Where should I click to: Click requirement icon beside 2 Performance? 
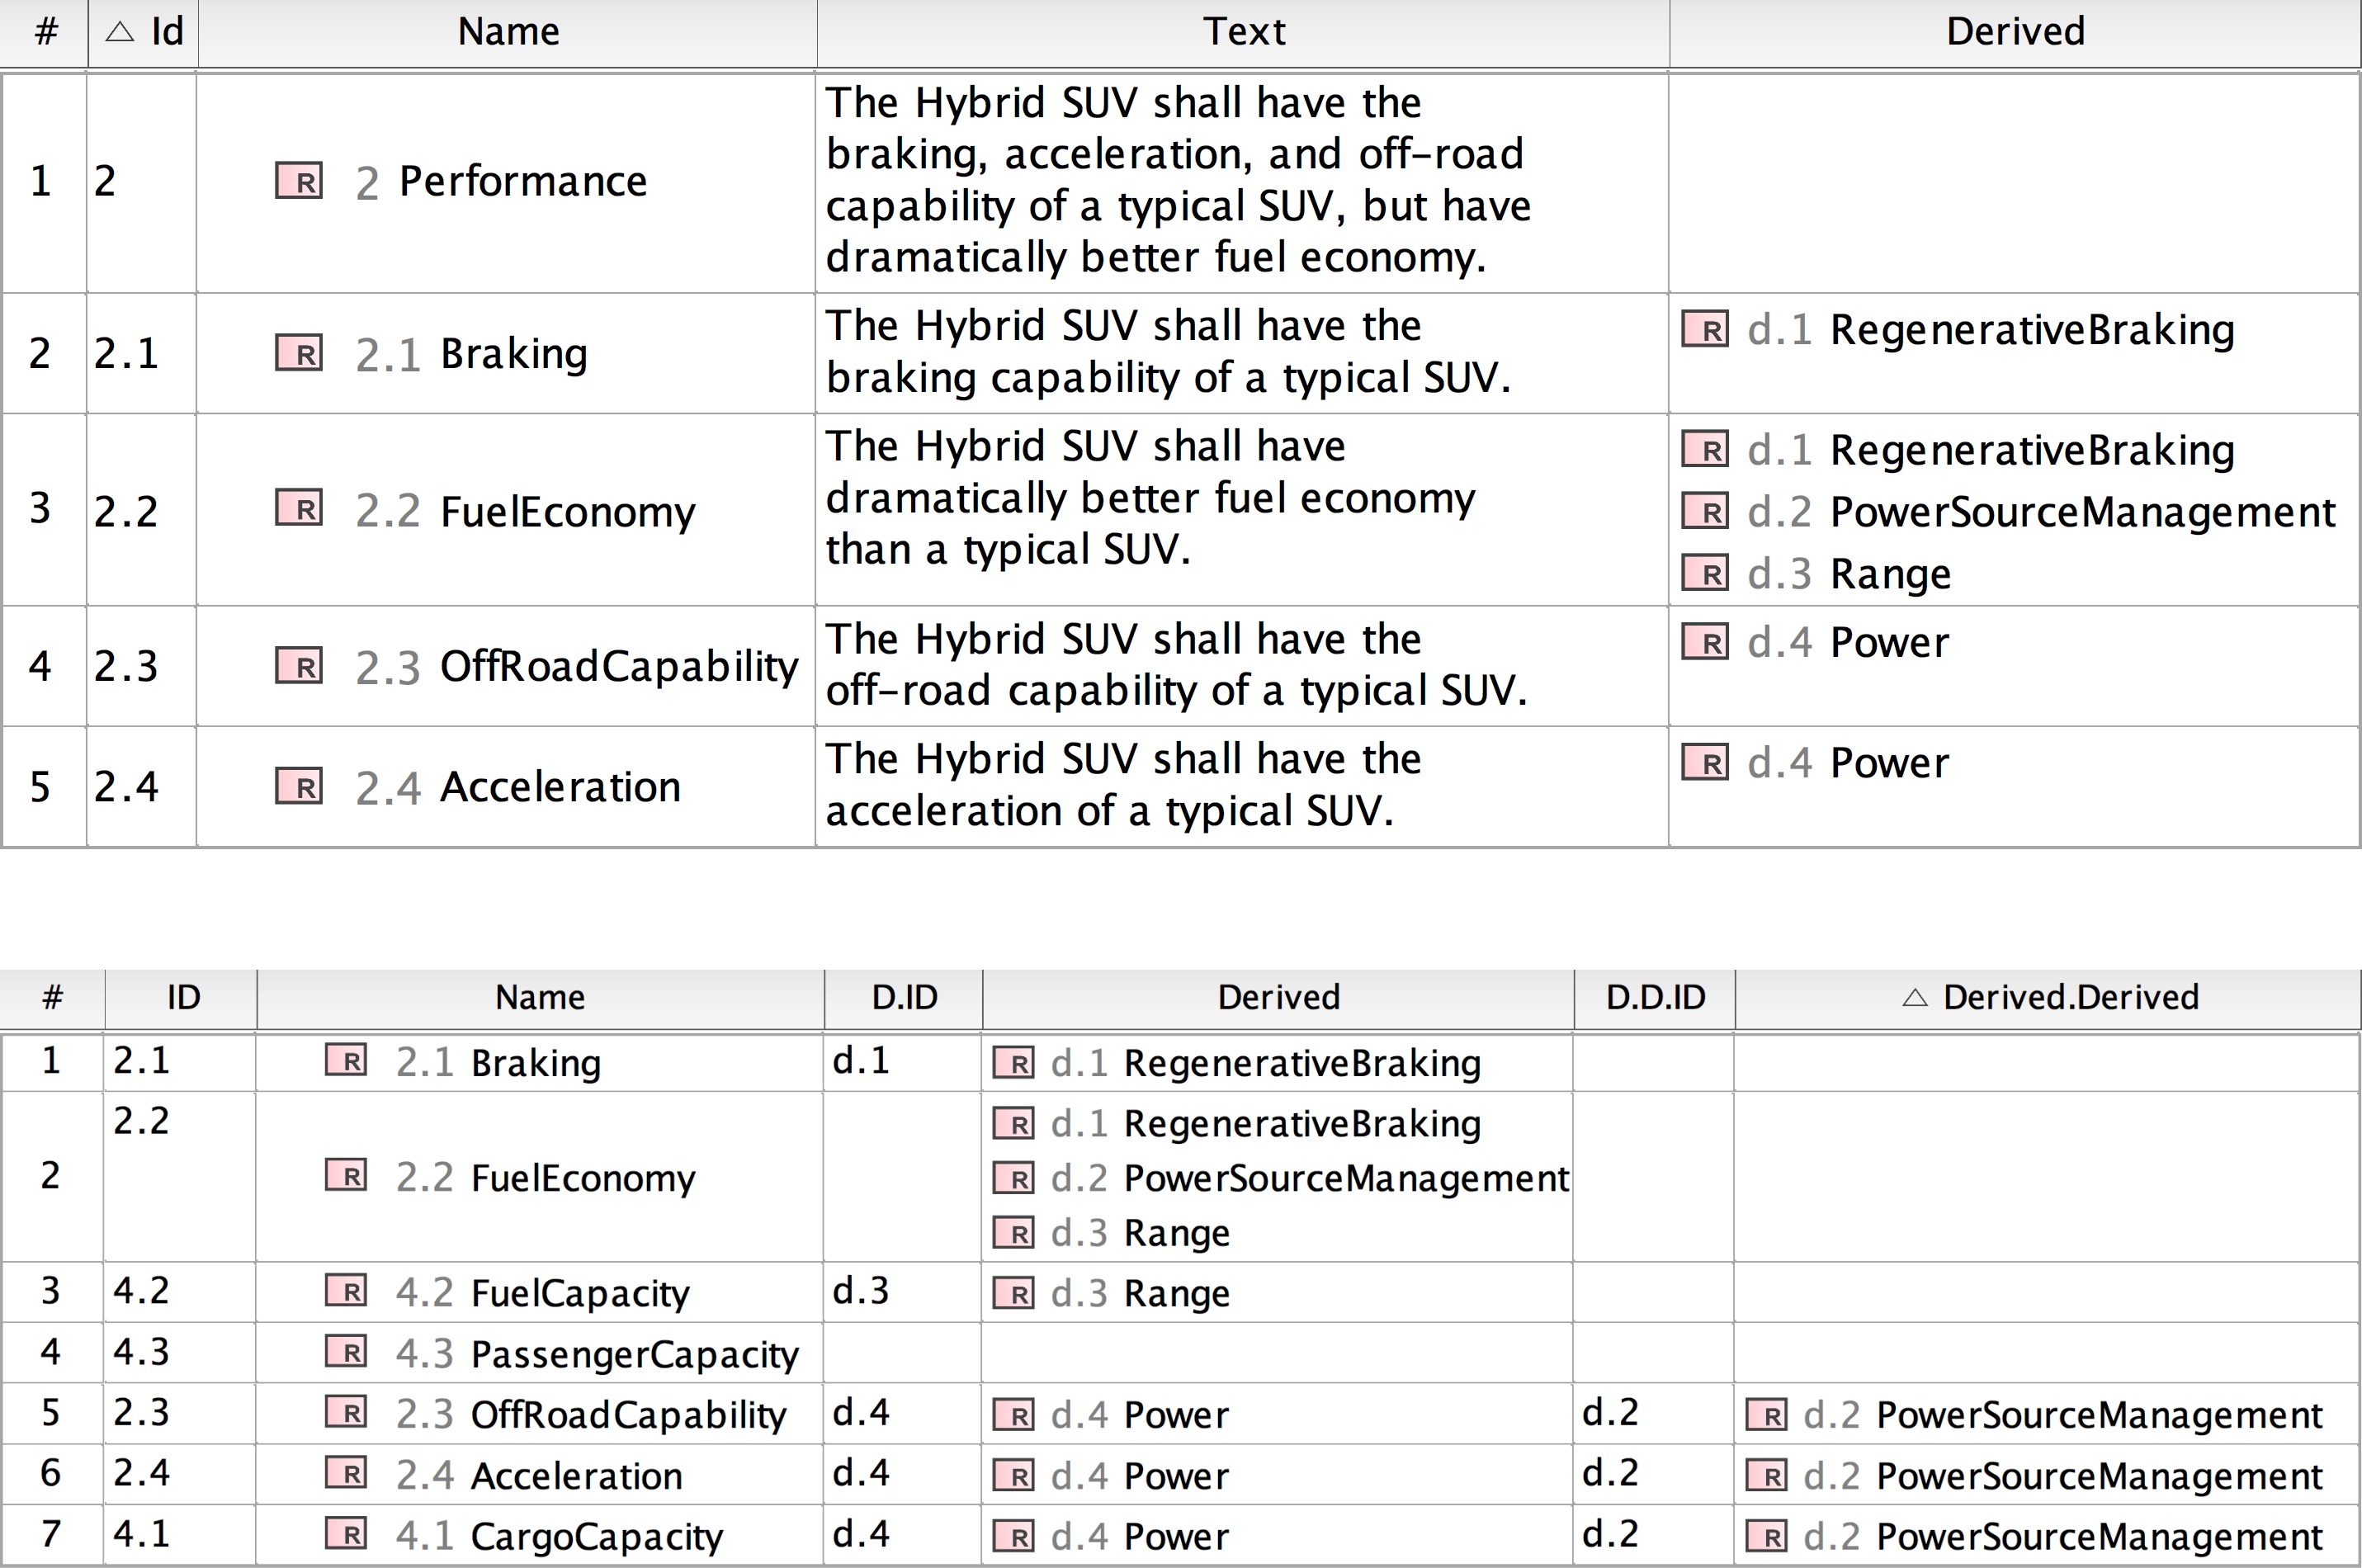coord(298,181)
